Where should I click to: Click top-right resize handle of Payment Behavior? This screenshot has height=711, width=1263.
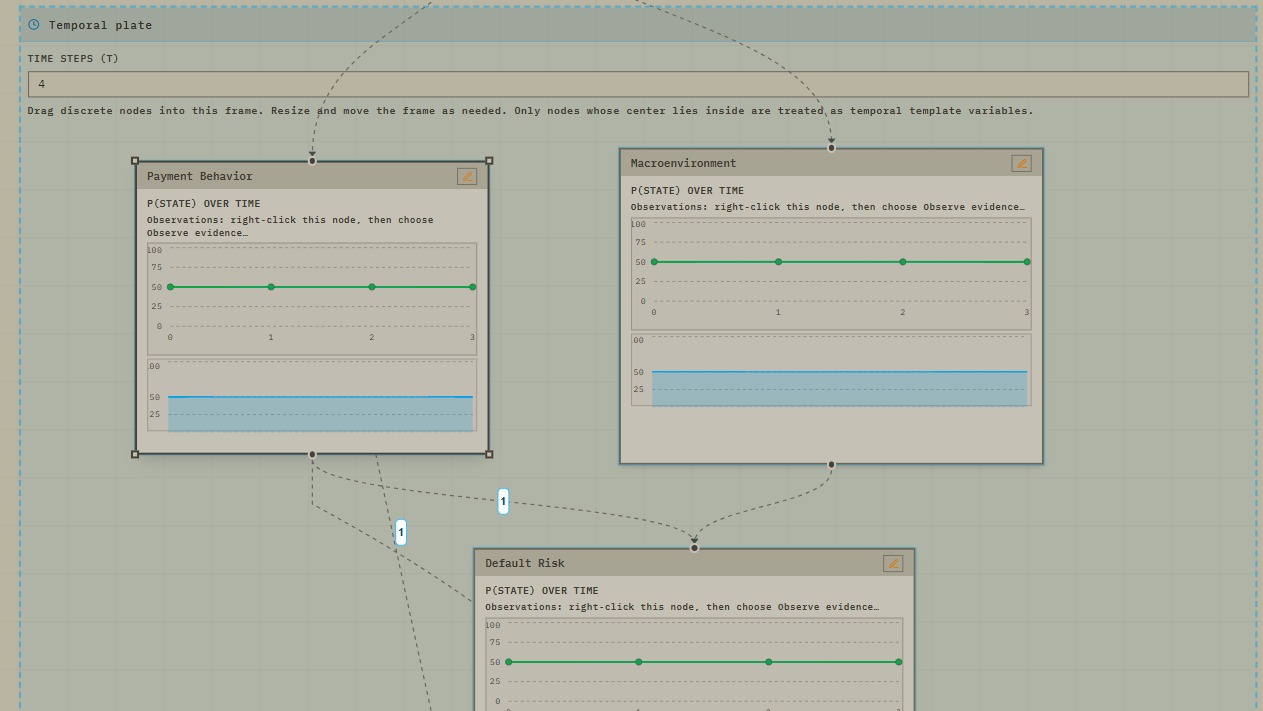click(x=489, y=160)
